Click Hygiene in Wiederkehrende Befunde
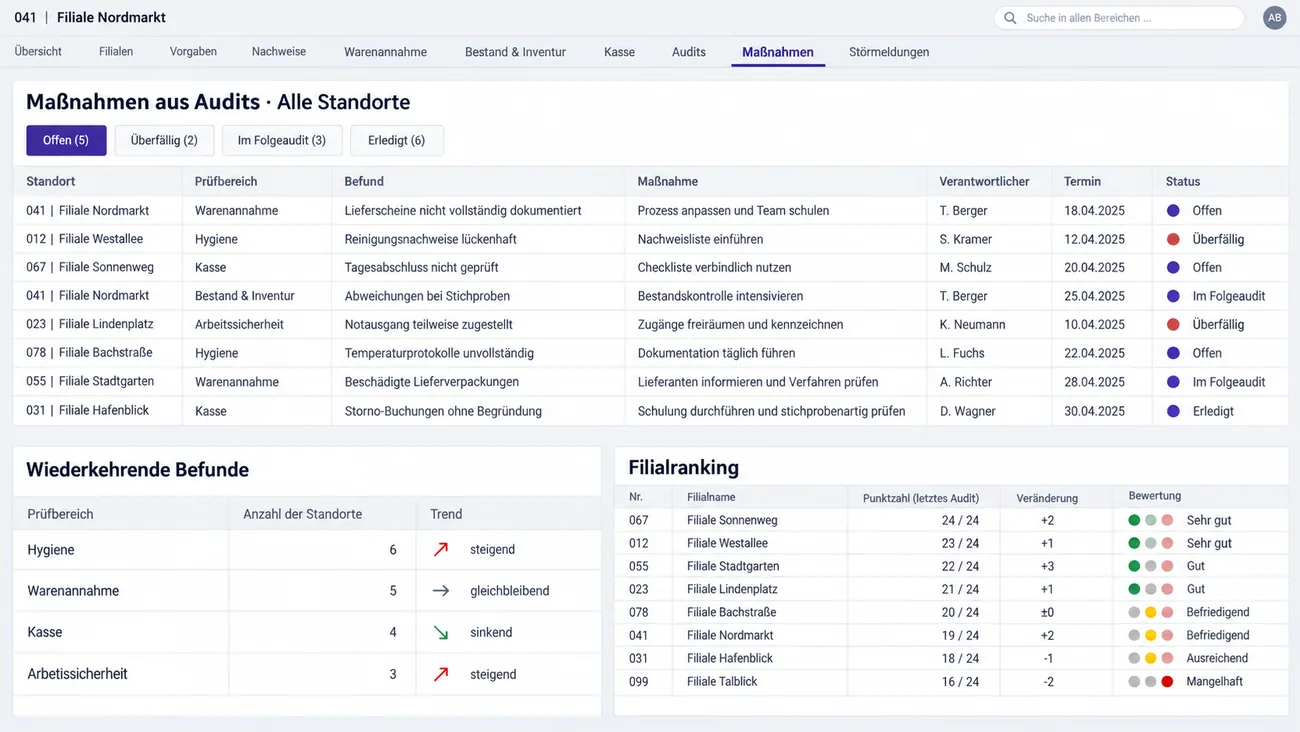 (x=51, y=550)
